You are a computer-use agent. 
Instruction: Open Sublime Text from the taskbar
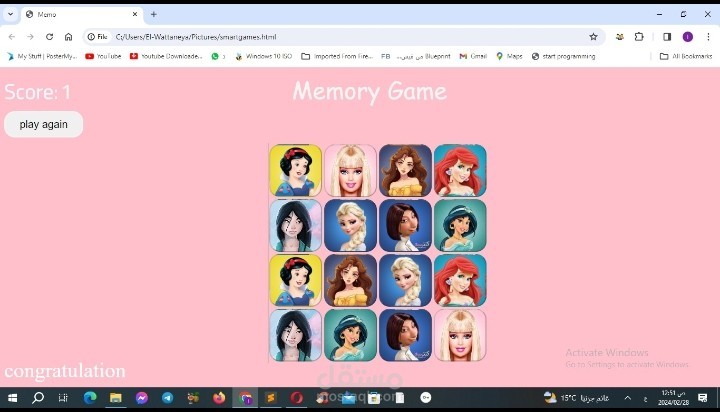pos(271,398)
